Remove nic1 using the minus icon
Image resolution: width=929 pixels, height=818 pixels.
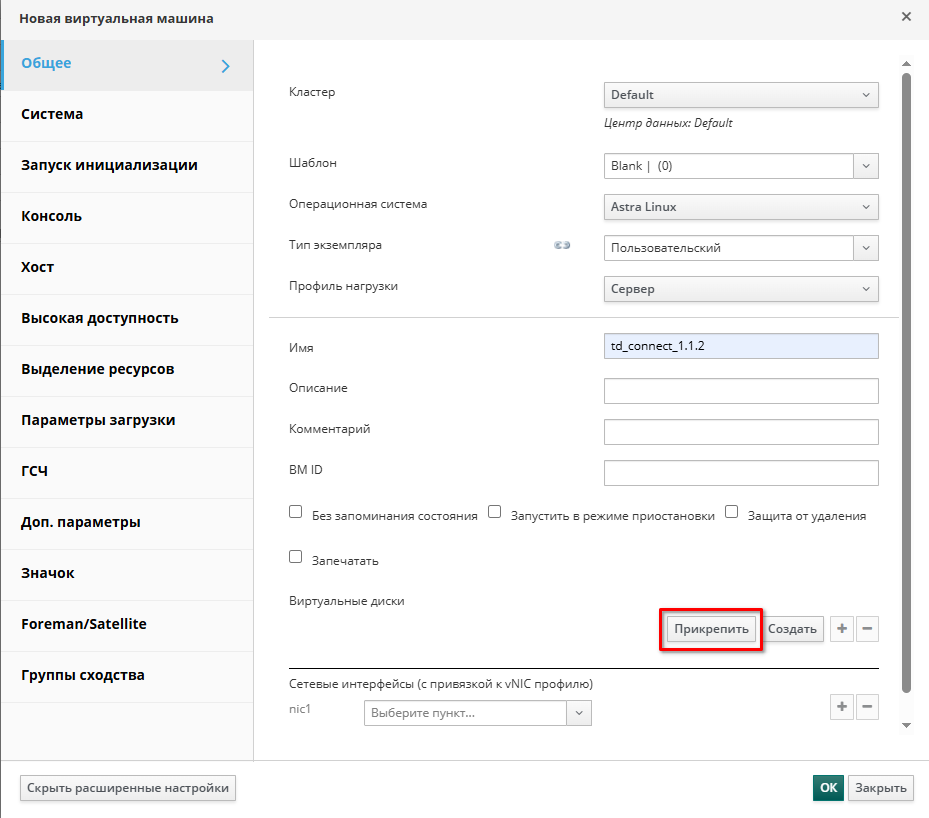point(867,707)
